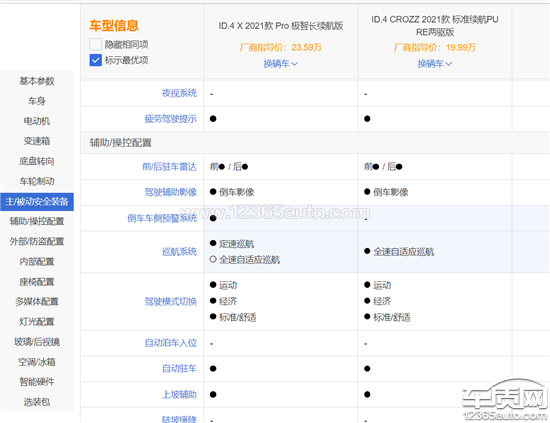Click 倒车车侧预警系统 link

tap(162, 218)
